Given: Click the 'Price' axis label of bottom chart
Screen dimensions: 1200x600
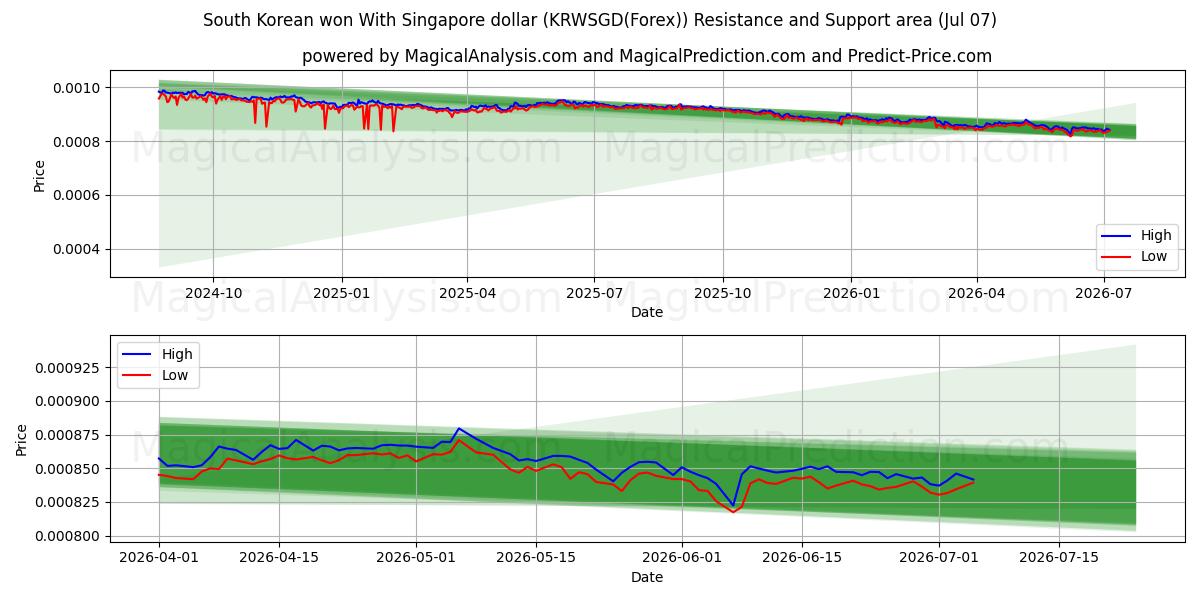Looking at the screenshot, I should tap(22, 438).
